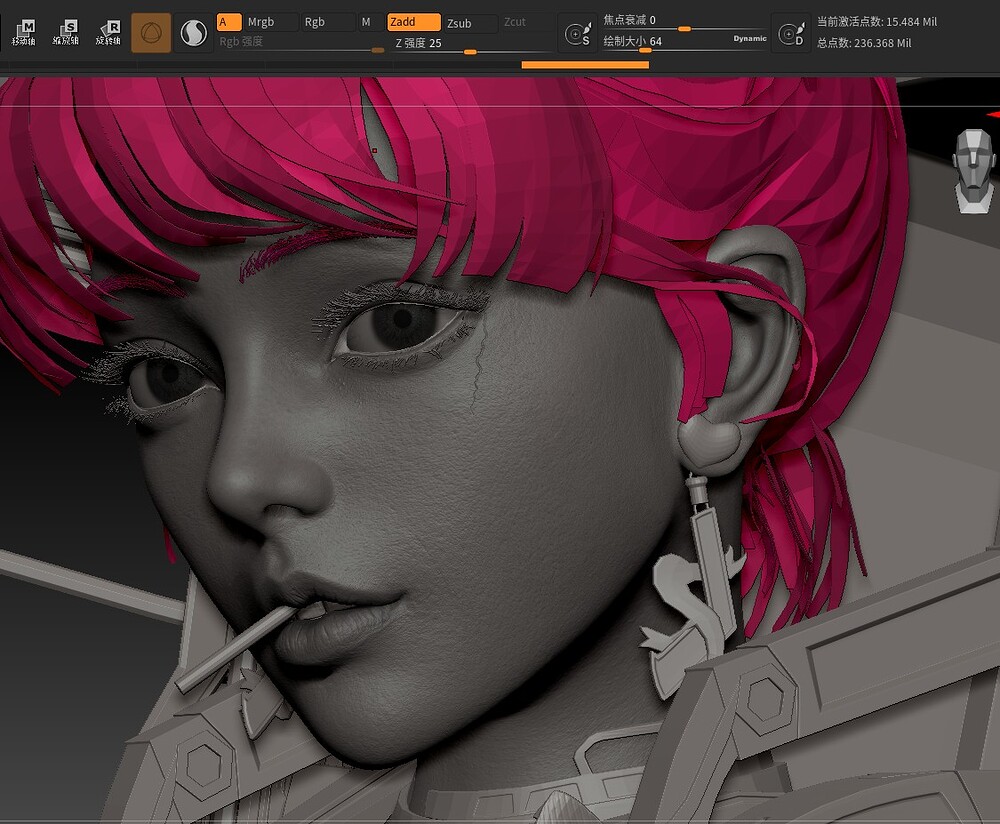Enable Rgb paint mode
Image resolution: width=1000 pixels, height=824 pixels.
328,22
